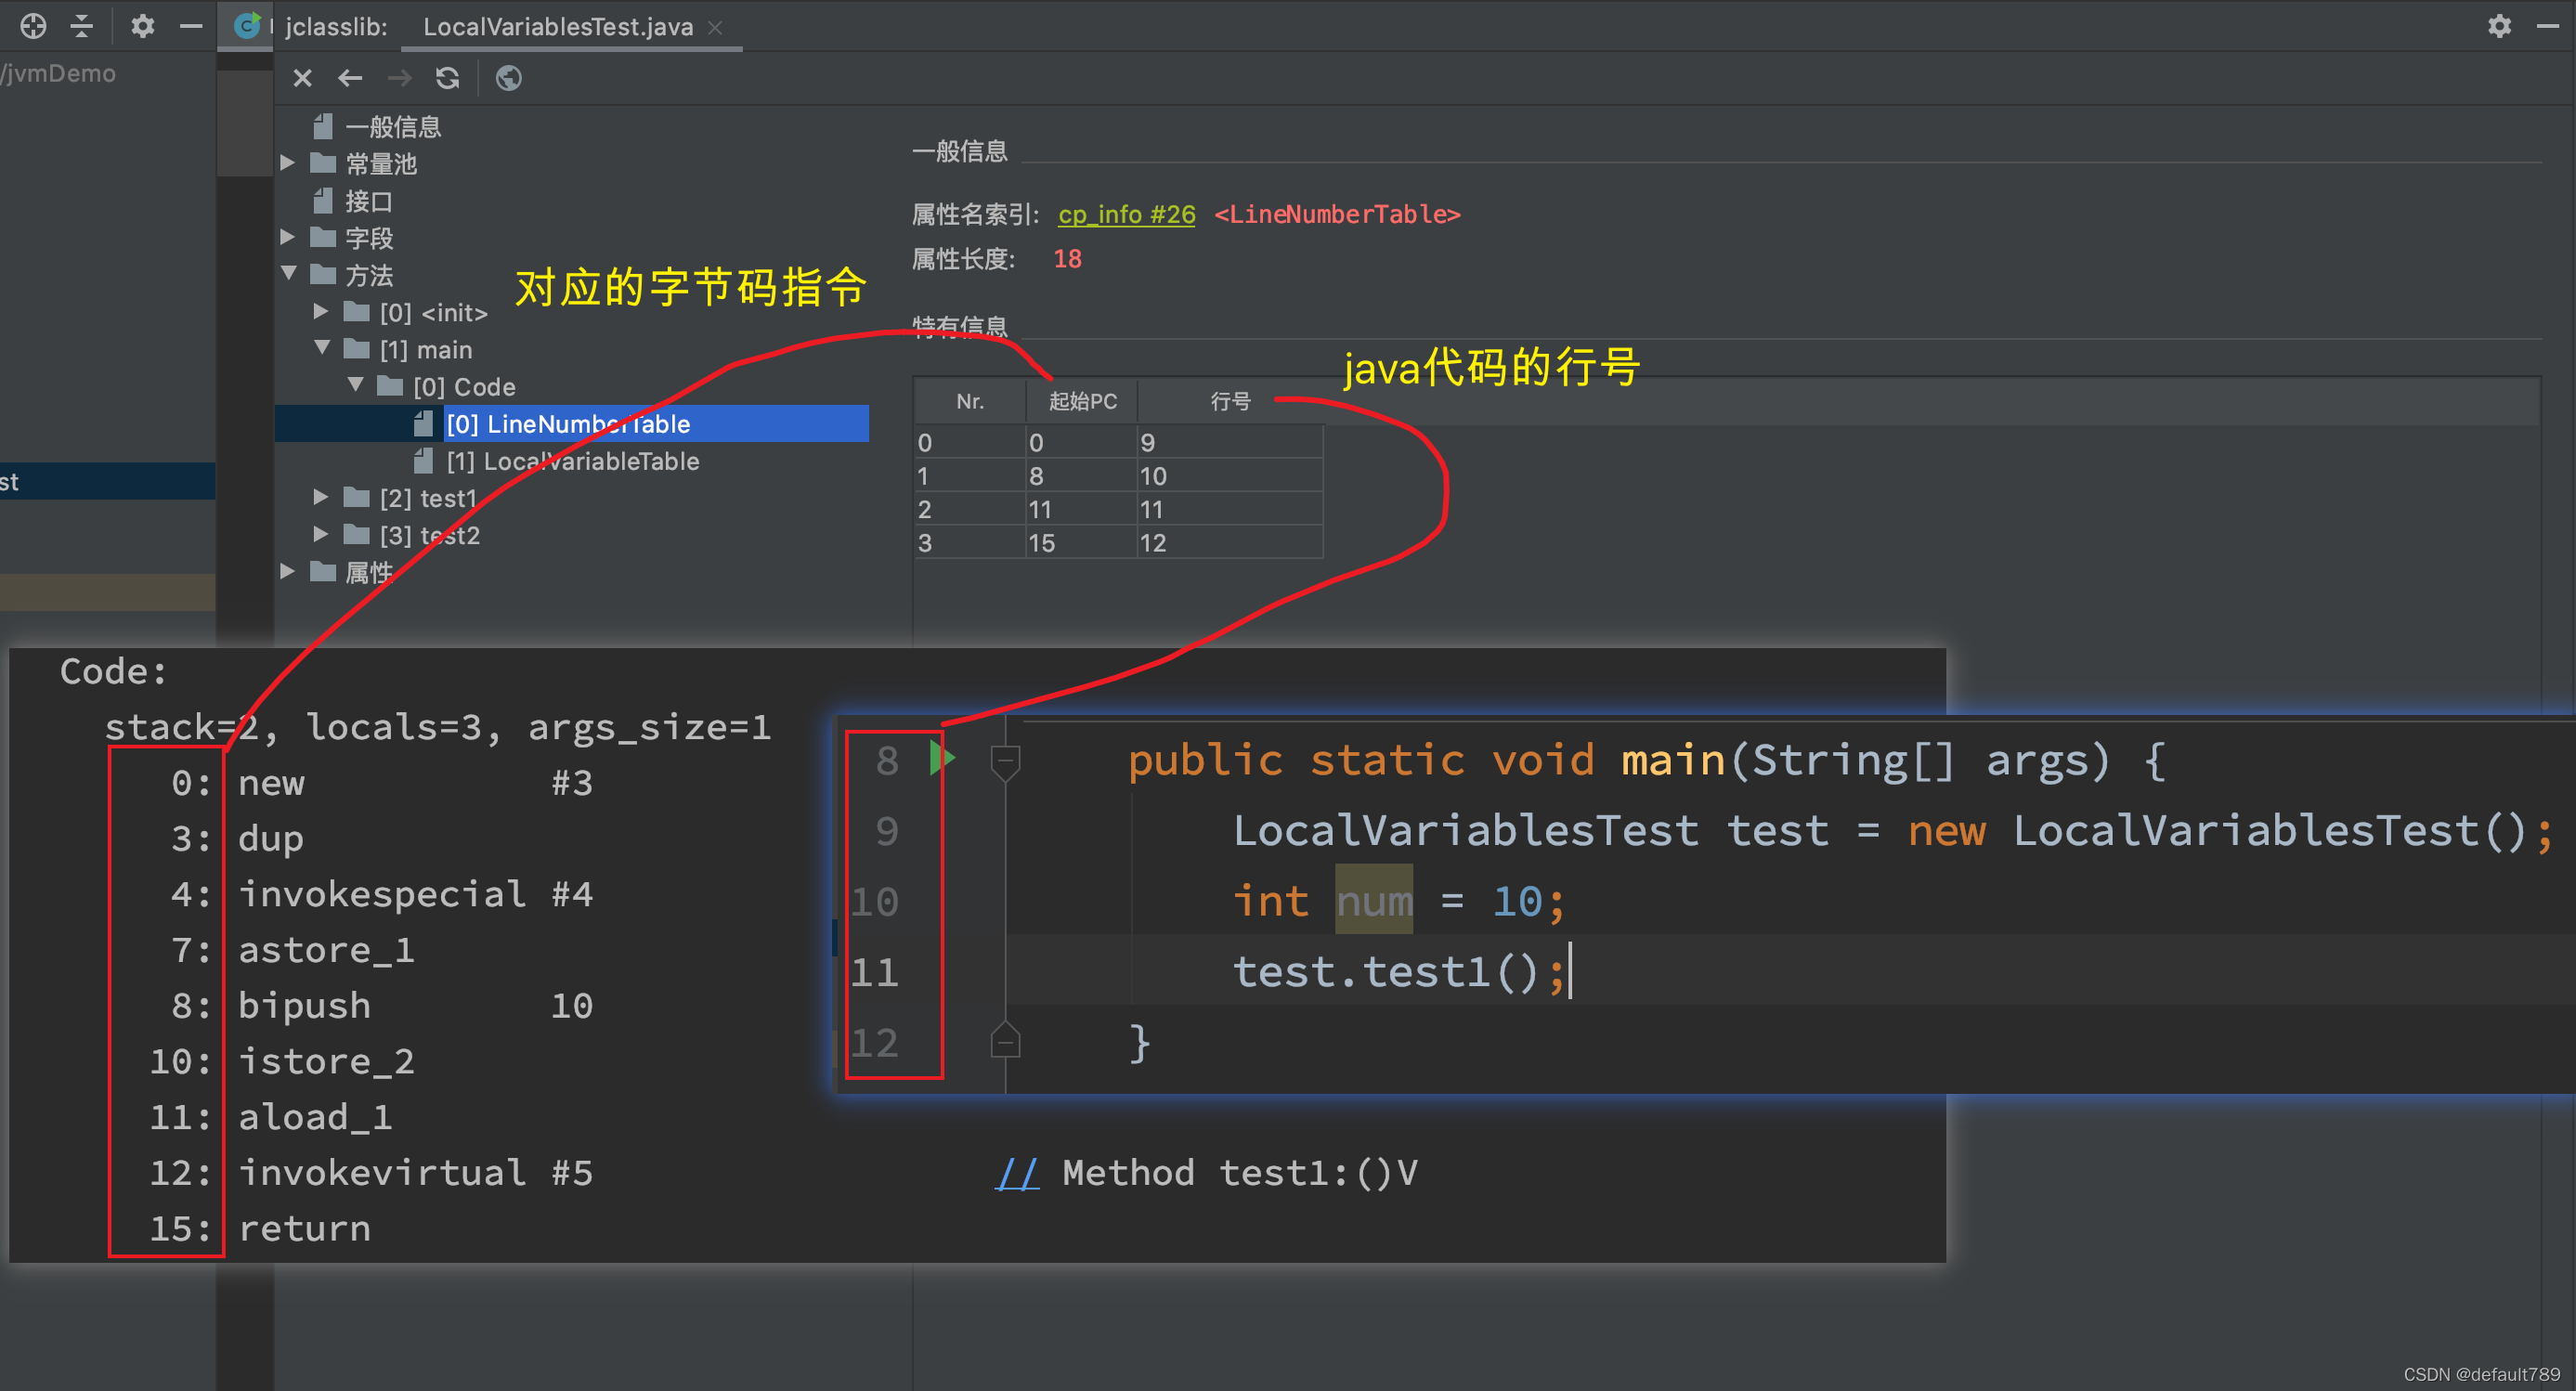2576x1391 pixels.
Task: Click the globe browser icon in toolbar
Action: [508, 78]
